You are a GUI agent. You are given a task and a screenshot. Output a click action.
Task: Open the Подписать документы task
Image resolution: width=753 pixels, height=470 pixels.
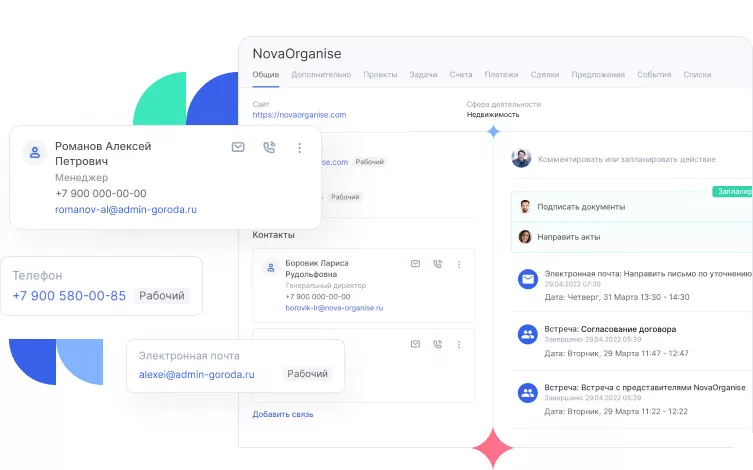(581, 207)
